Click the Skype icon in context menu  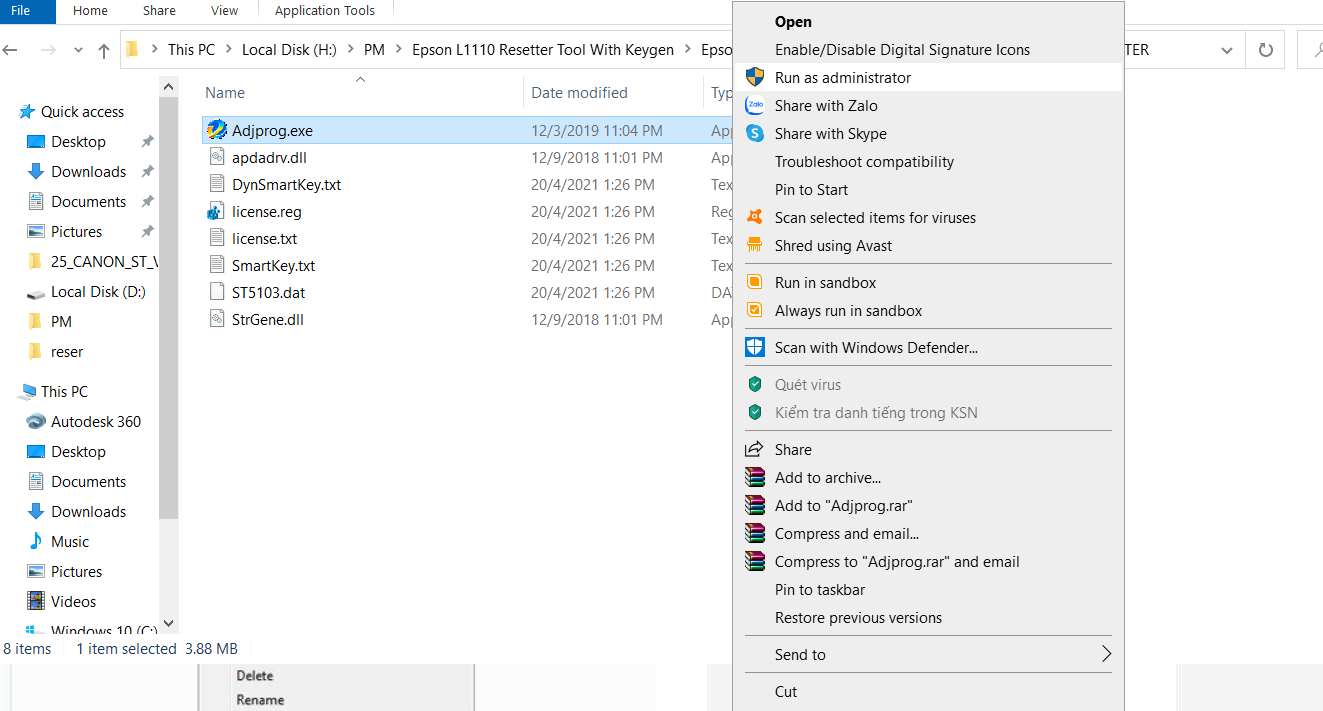pyautogui.click(x=755, y=134)
